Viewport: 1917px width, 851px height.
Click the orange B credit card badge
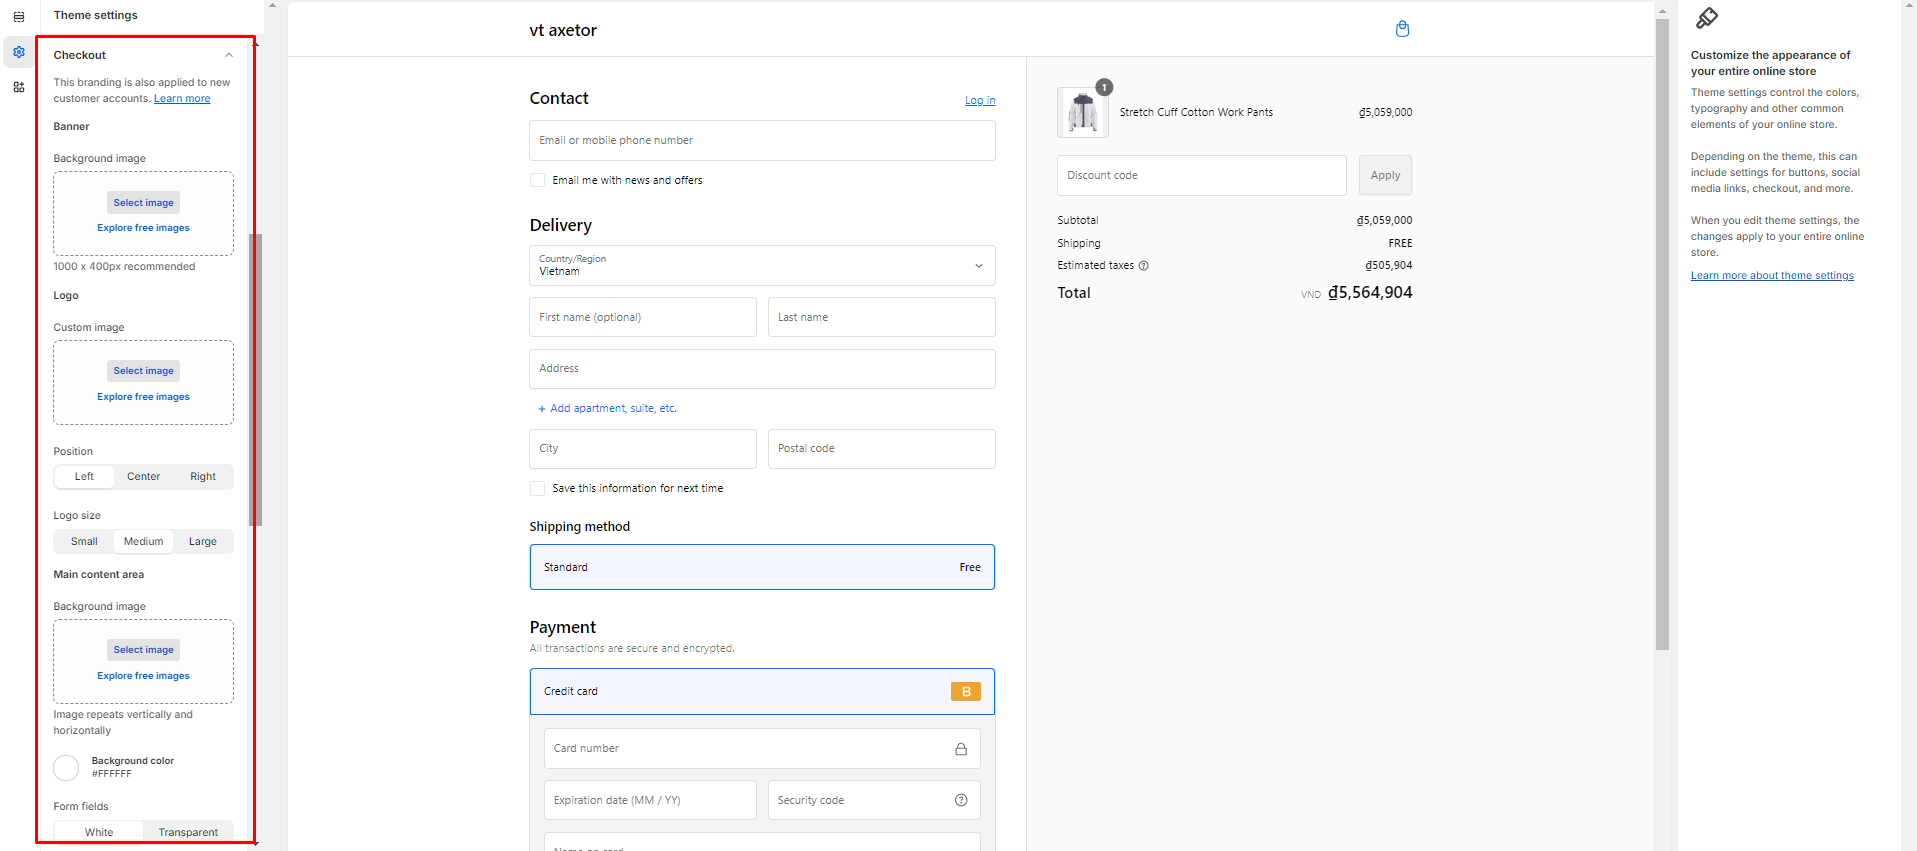click(965, 692)
